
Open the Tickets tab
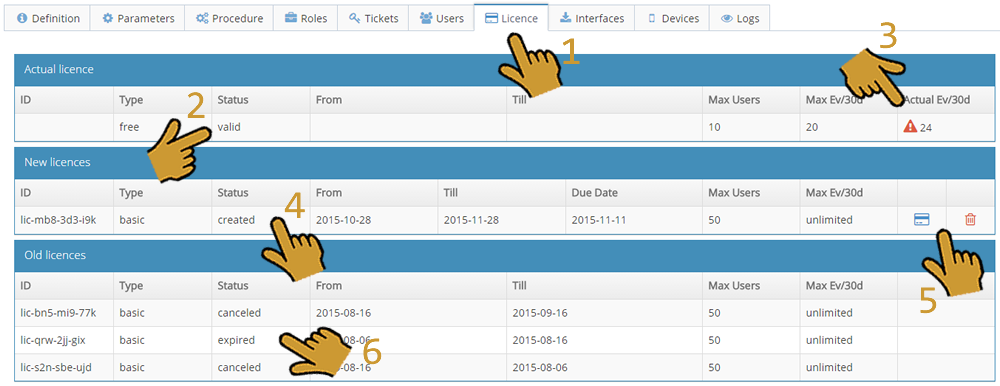374,19
